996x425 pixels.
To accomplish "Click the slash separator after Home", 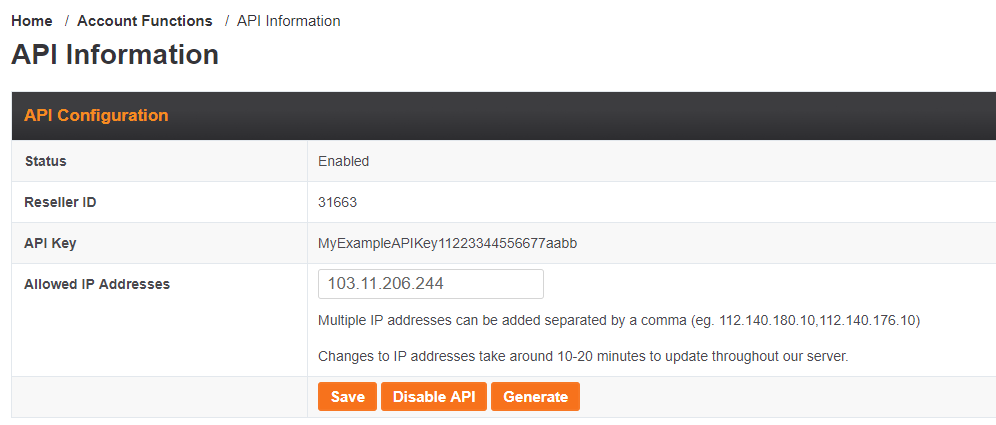I will [66, 21].
